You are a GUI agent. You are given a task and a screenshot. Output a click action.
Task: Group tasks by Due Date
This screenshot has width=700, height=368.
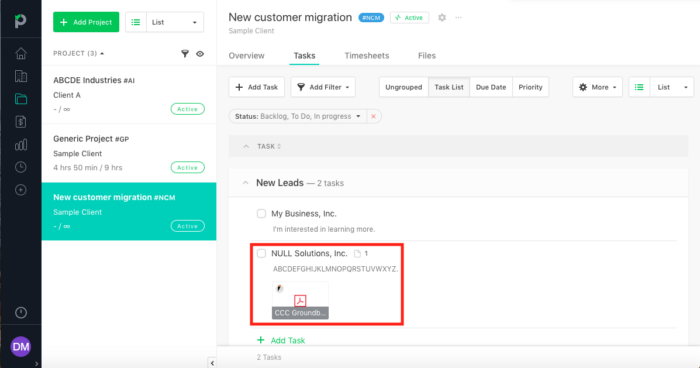click(x=491, y=87)
